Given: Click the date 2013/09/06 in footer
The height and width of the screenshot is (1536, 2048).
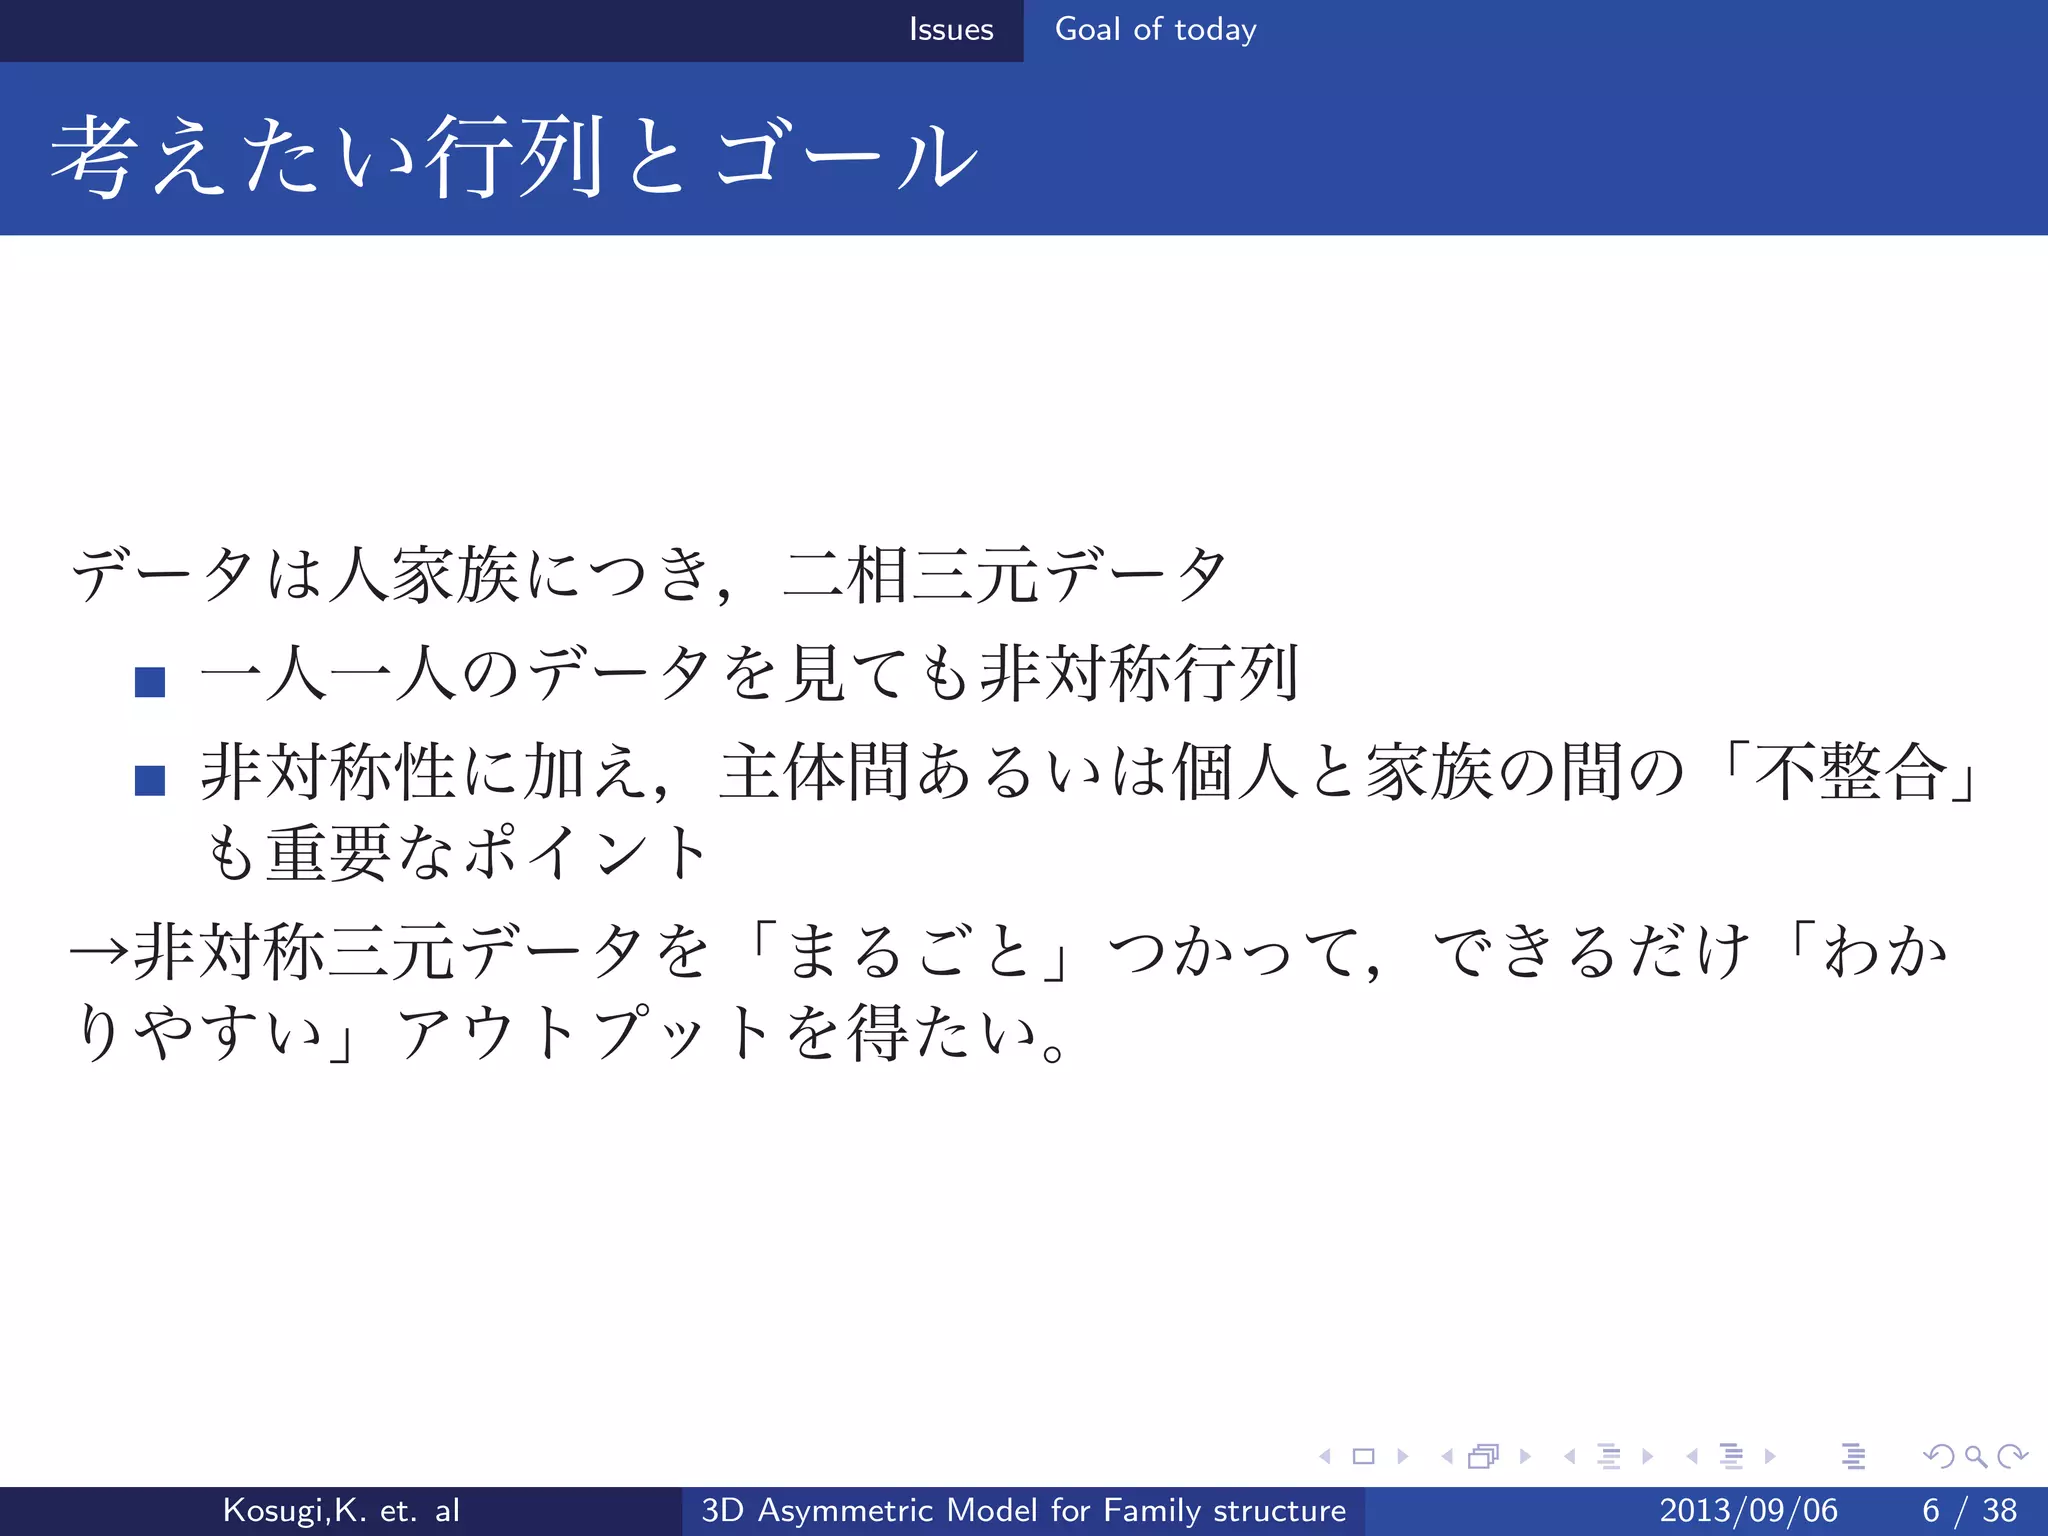Looking at the screenshot, I should 1749,1510.
